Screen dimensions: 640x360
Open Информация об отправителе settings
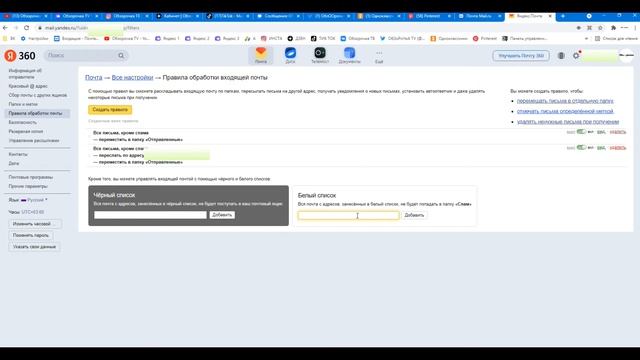(x=25, y=73)
